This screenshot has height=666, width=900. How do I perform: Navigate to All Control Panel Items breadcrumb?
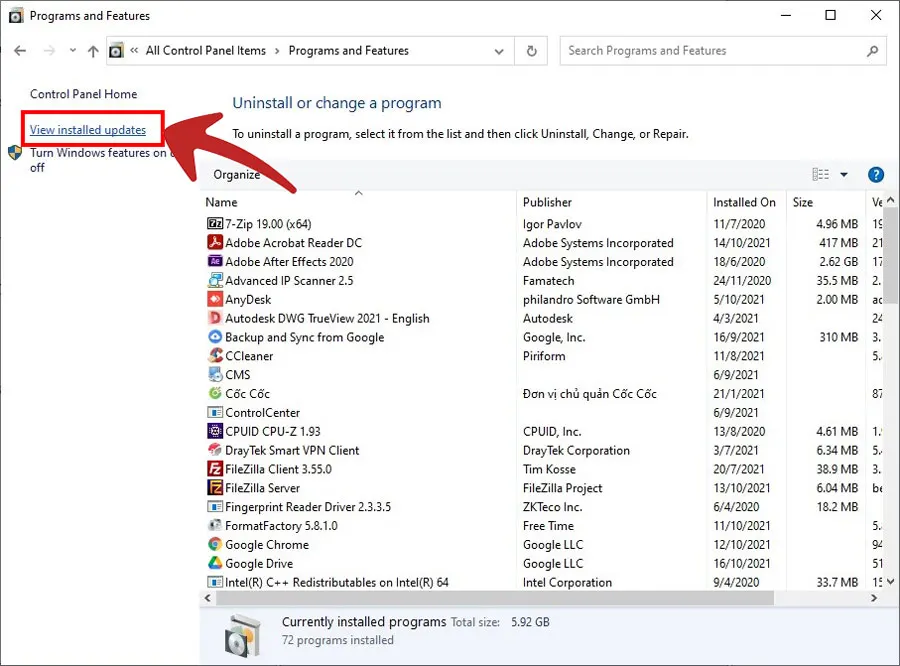(205, 51)
